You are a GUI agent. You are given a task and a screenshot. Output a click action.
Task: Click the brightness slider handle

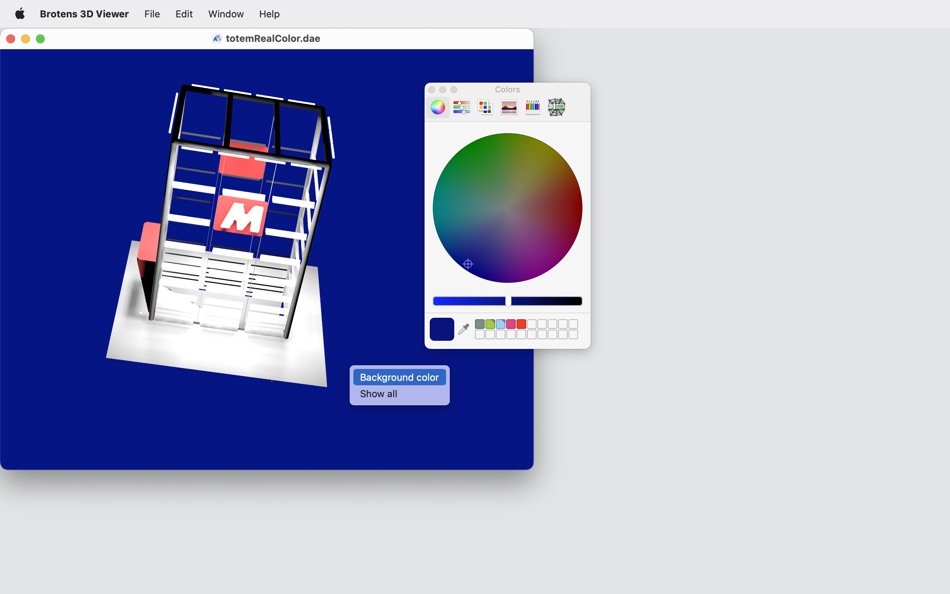[x=508, y=301]
